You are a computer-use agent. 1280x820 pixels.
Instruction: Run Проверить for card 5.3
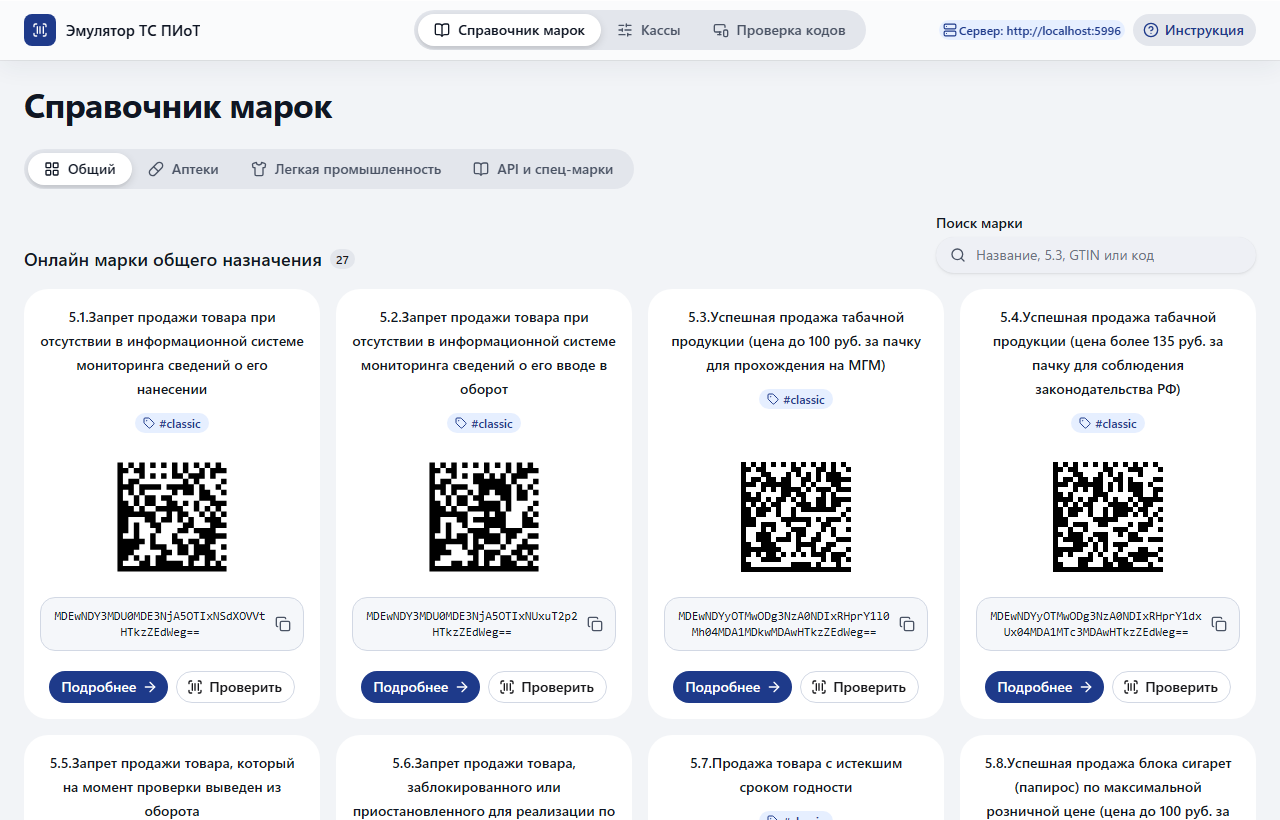point(859,687)
